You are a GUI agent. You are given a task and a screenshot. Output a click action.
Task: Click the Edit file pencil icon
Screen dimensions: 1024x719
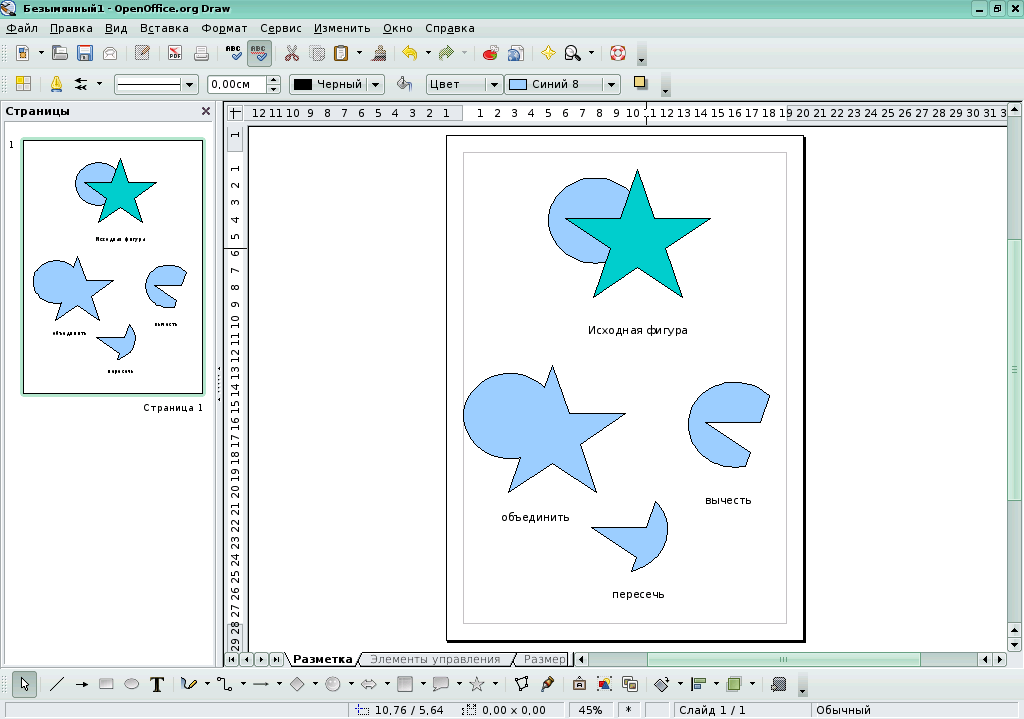(x=142, y=53)
